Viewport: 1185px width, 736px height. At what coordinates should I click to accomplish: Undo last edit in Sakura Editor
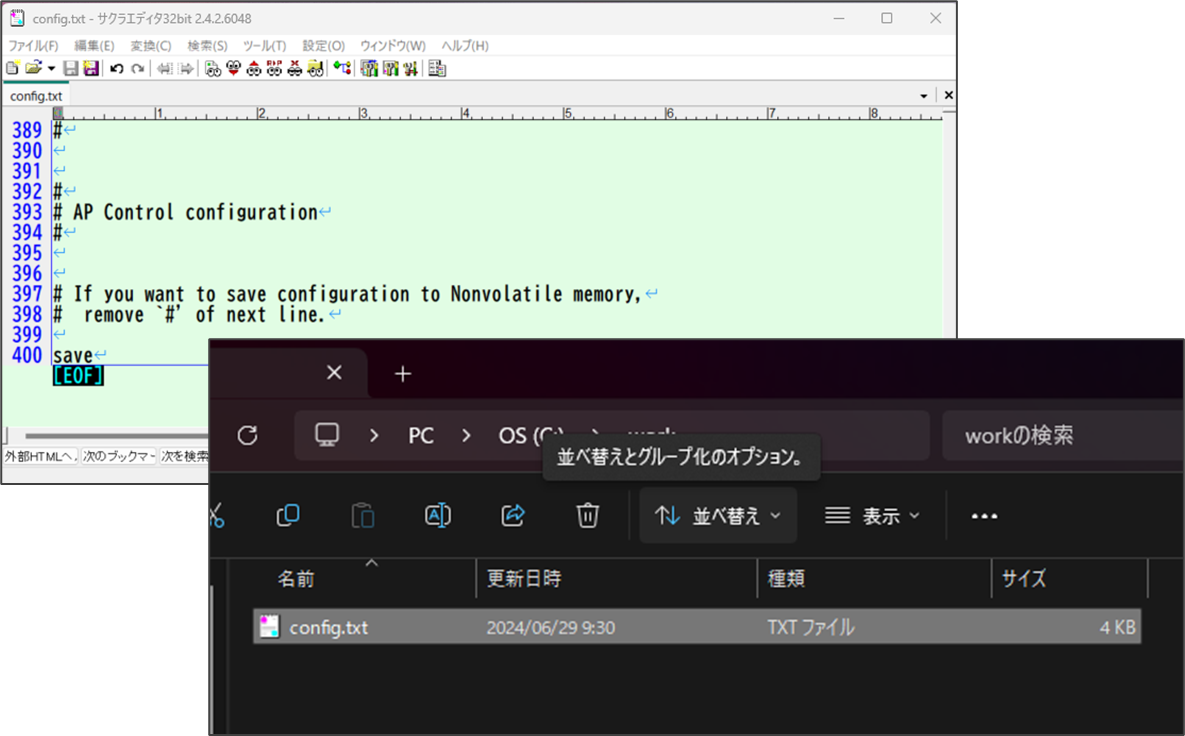(x=116, y=69)
